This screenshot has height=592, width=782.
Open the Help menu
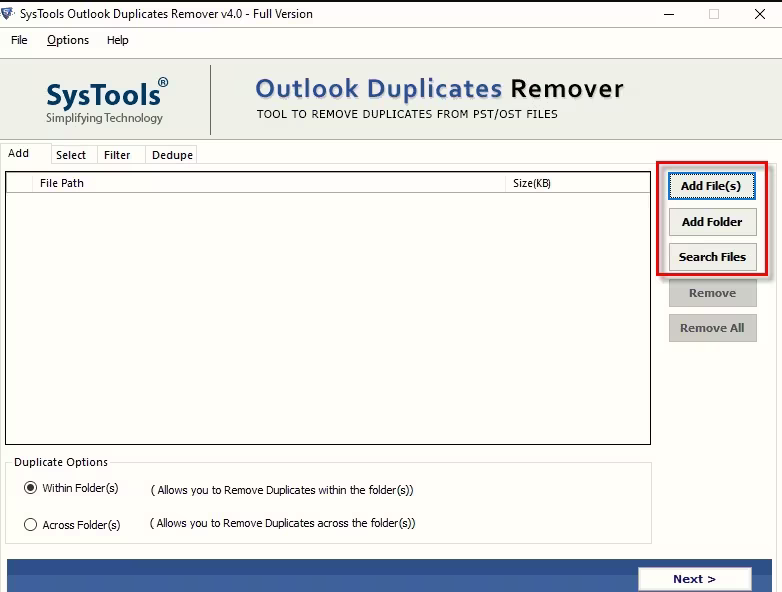click(118, 40)
